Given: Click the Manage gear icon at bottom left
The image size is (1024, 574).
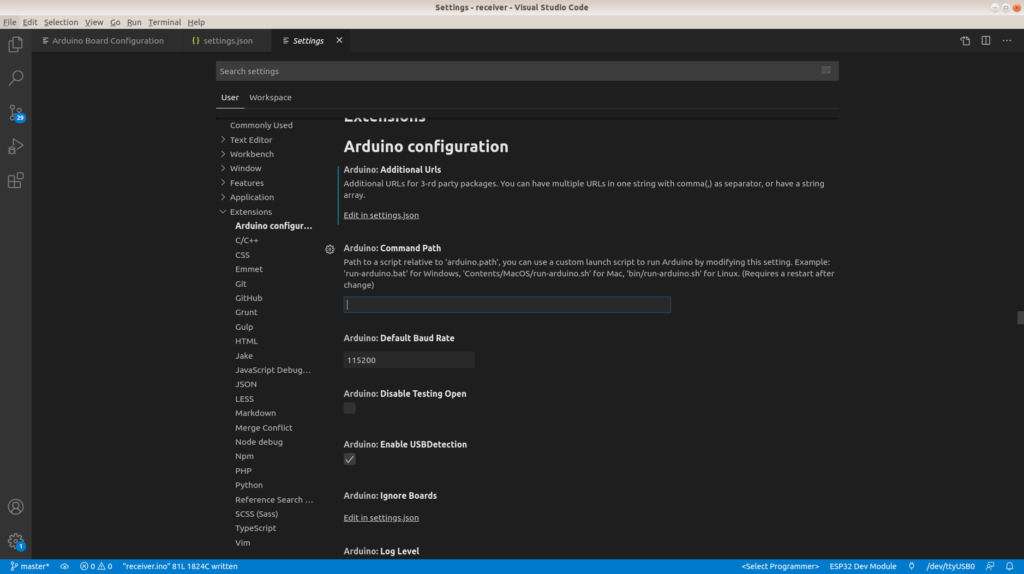Looking at the screenshot, I should click(16, 541).
